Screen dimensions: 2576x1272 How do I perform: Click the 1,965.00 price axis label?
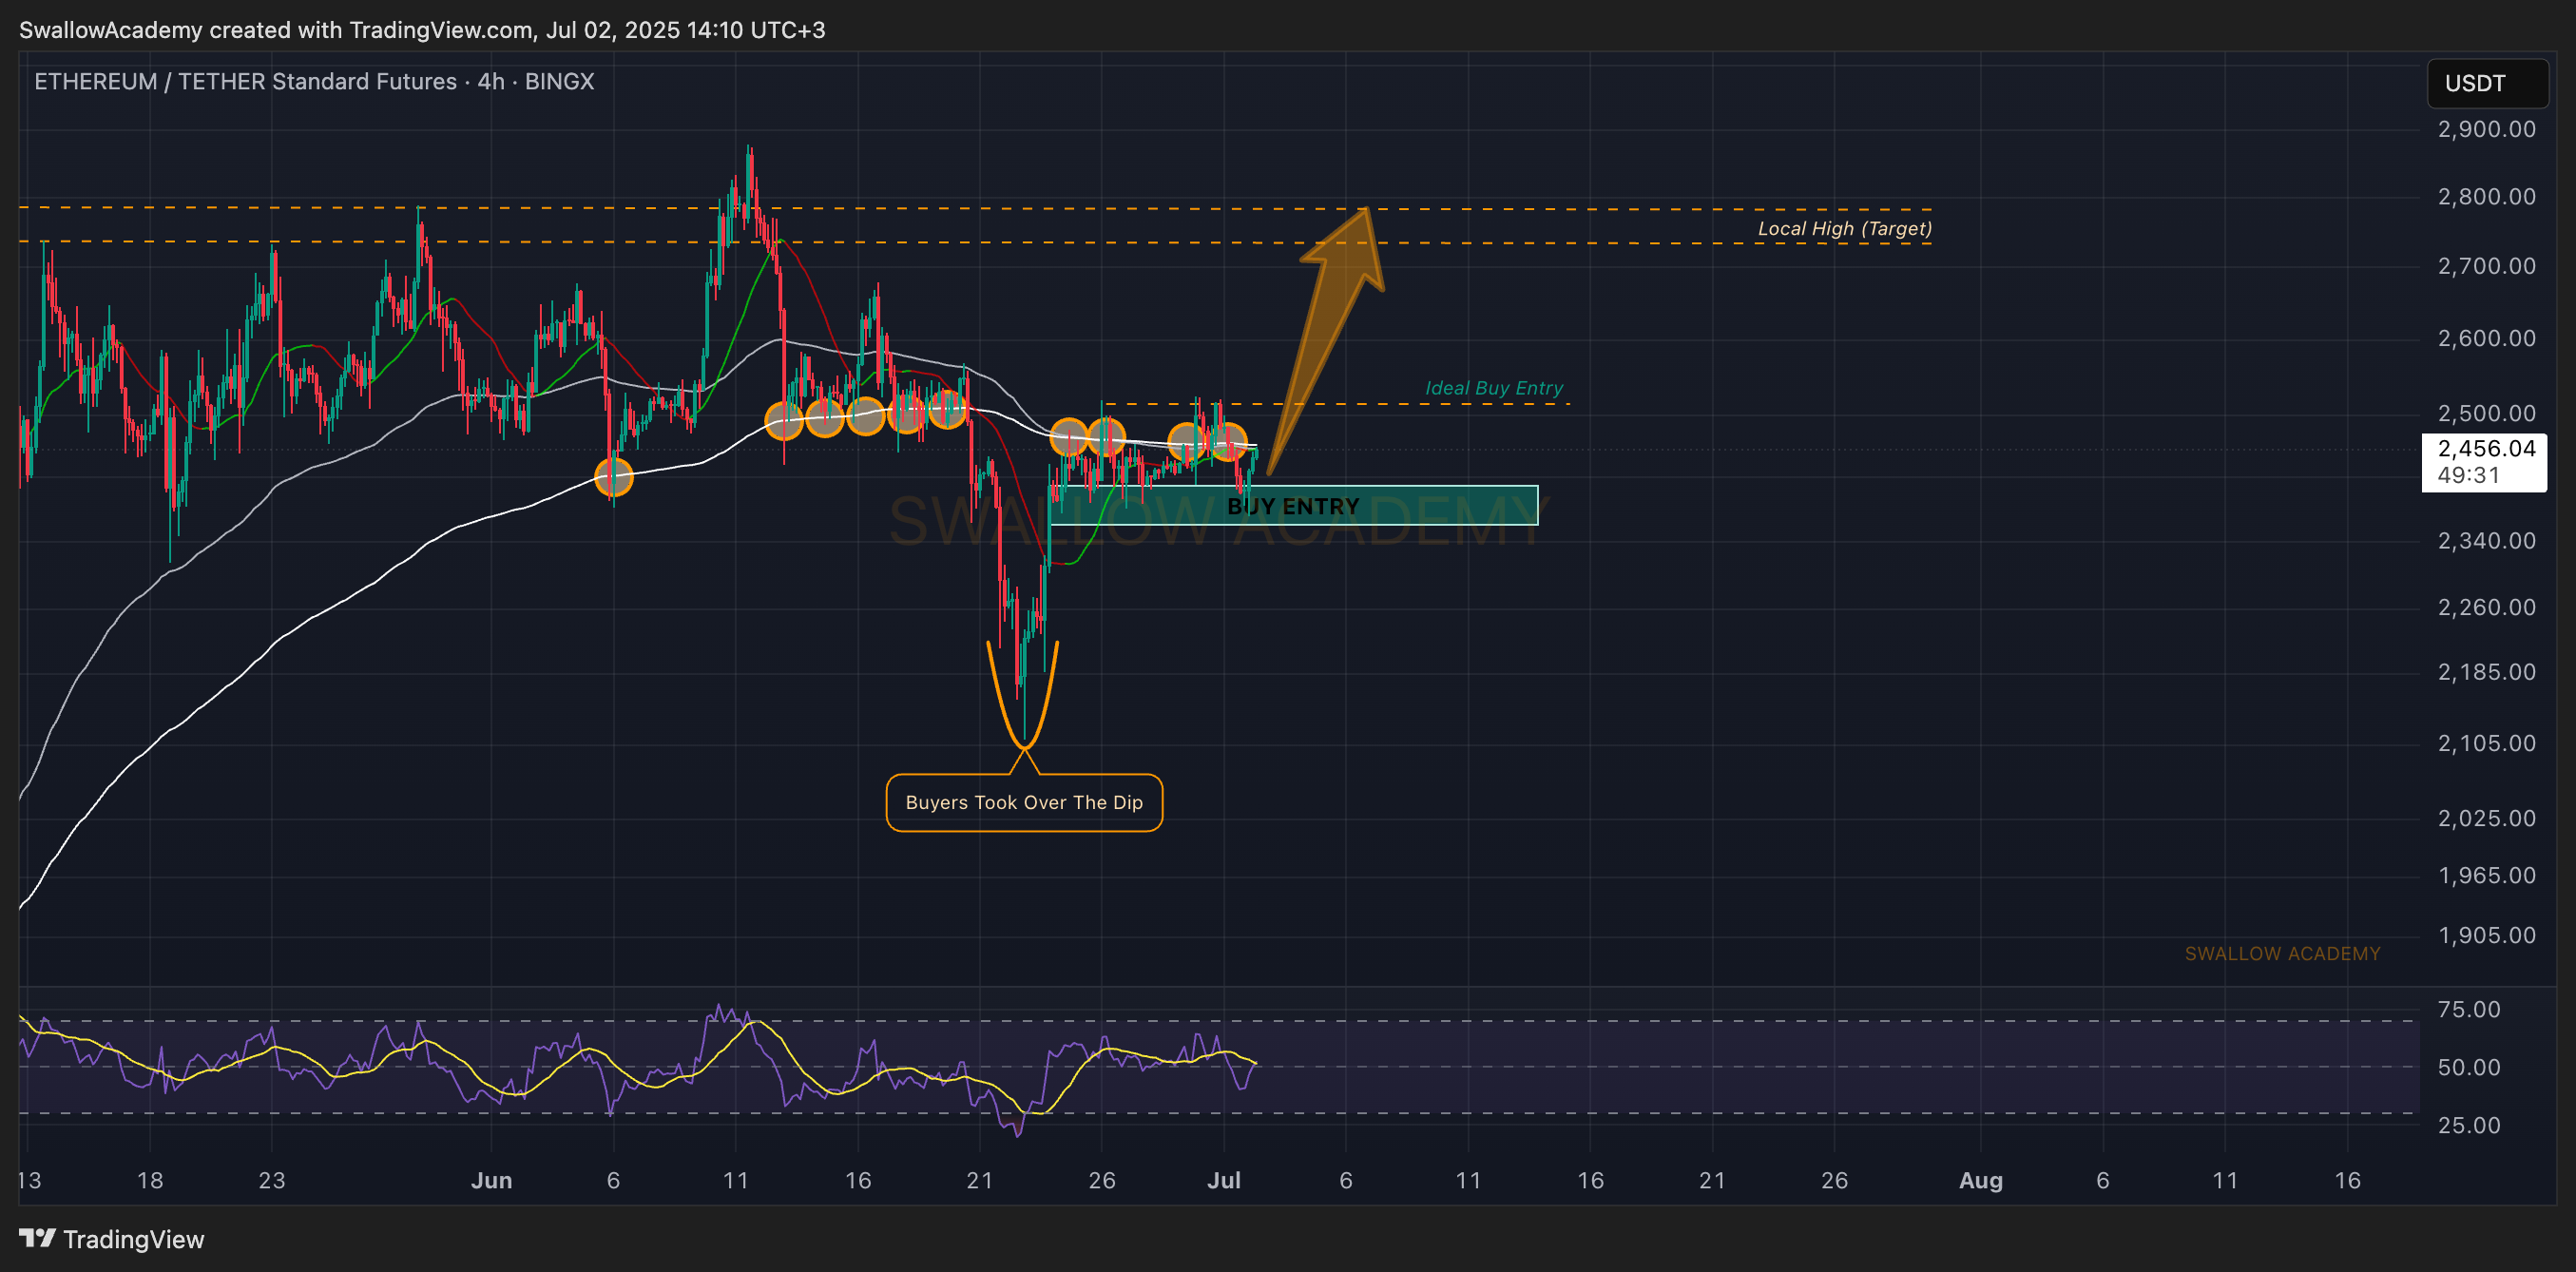(2486, 875)
